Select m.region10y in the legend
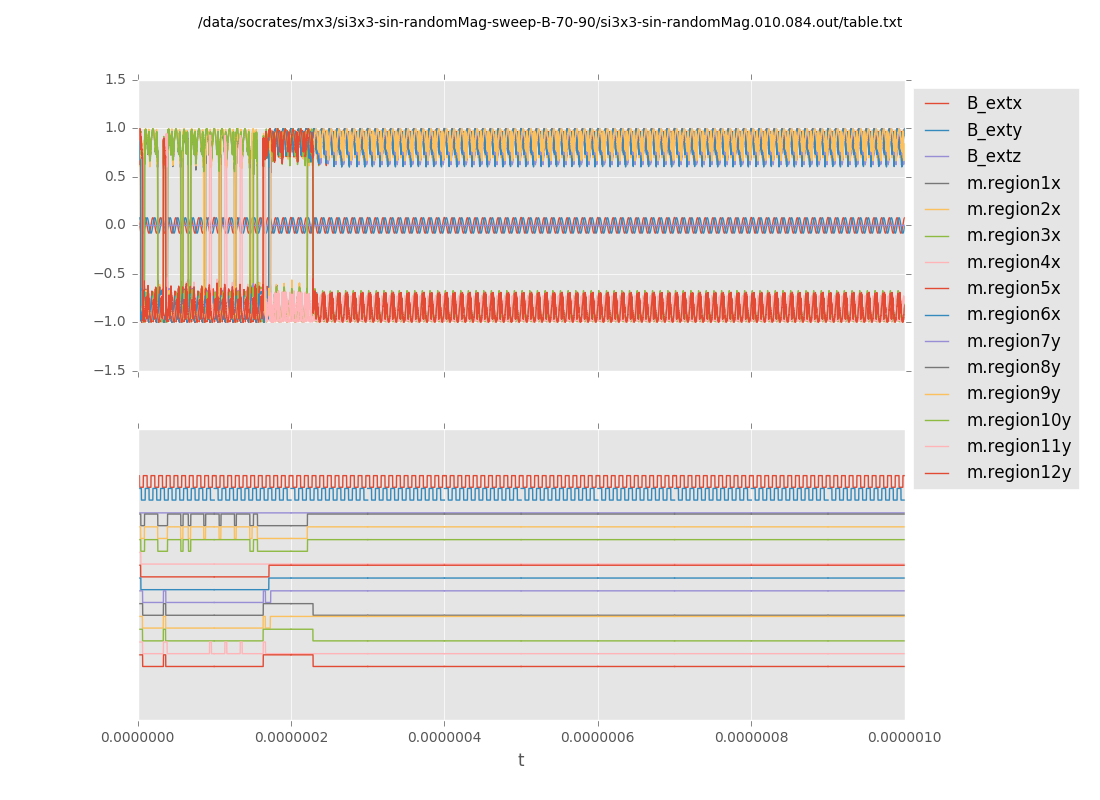Viewport: 1100px width, 800px height. click(1018, 420)
